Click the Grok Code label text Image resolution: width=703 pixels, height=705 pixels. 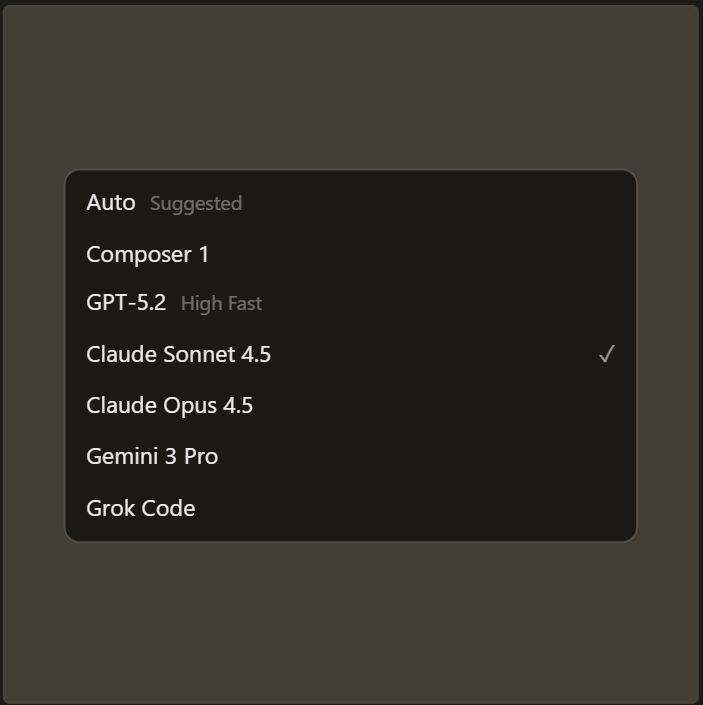[140, 508]
